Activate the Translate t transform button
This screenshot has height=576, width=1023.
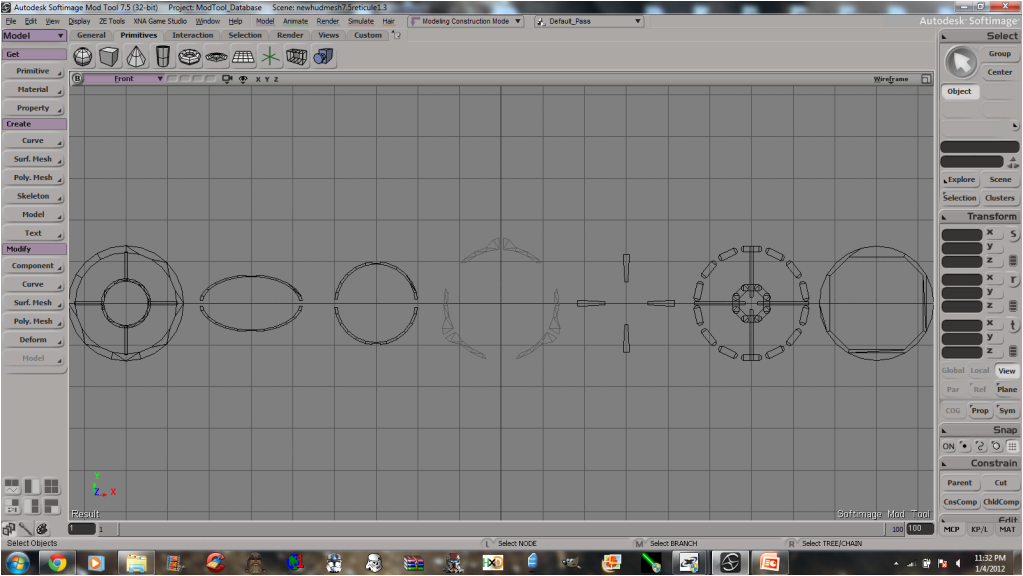pyautogui.click(x=1013, y=324)
